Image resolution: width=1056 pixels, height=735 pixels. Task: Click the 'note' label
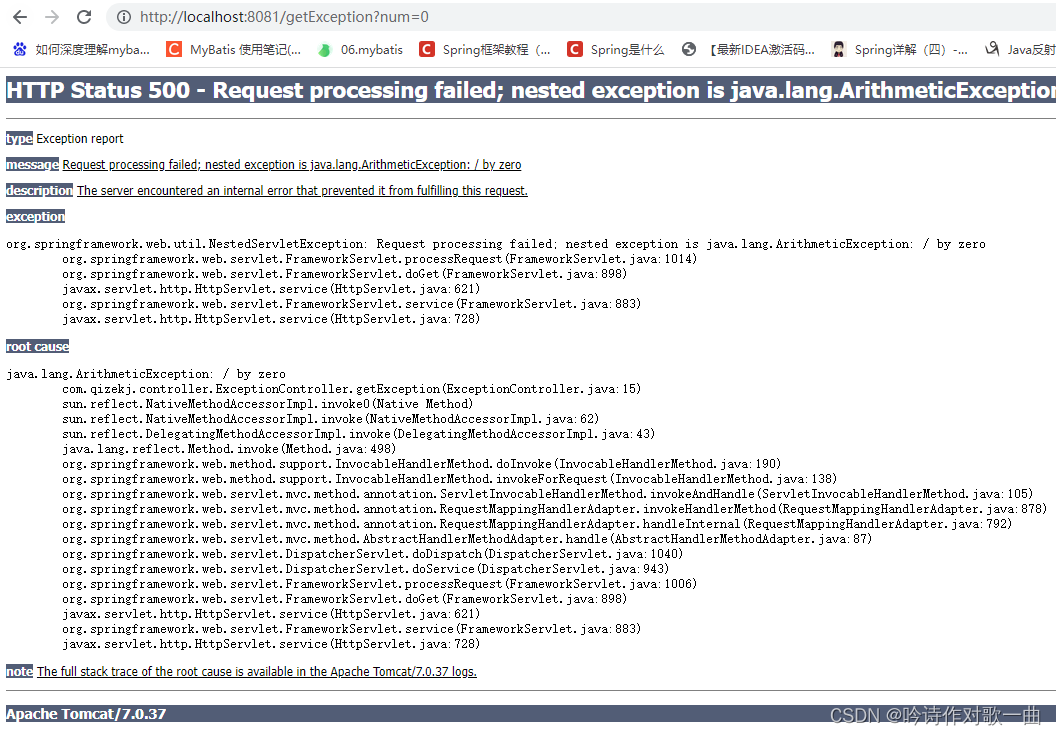tap(20, 671)
